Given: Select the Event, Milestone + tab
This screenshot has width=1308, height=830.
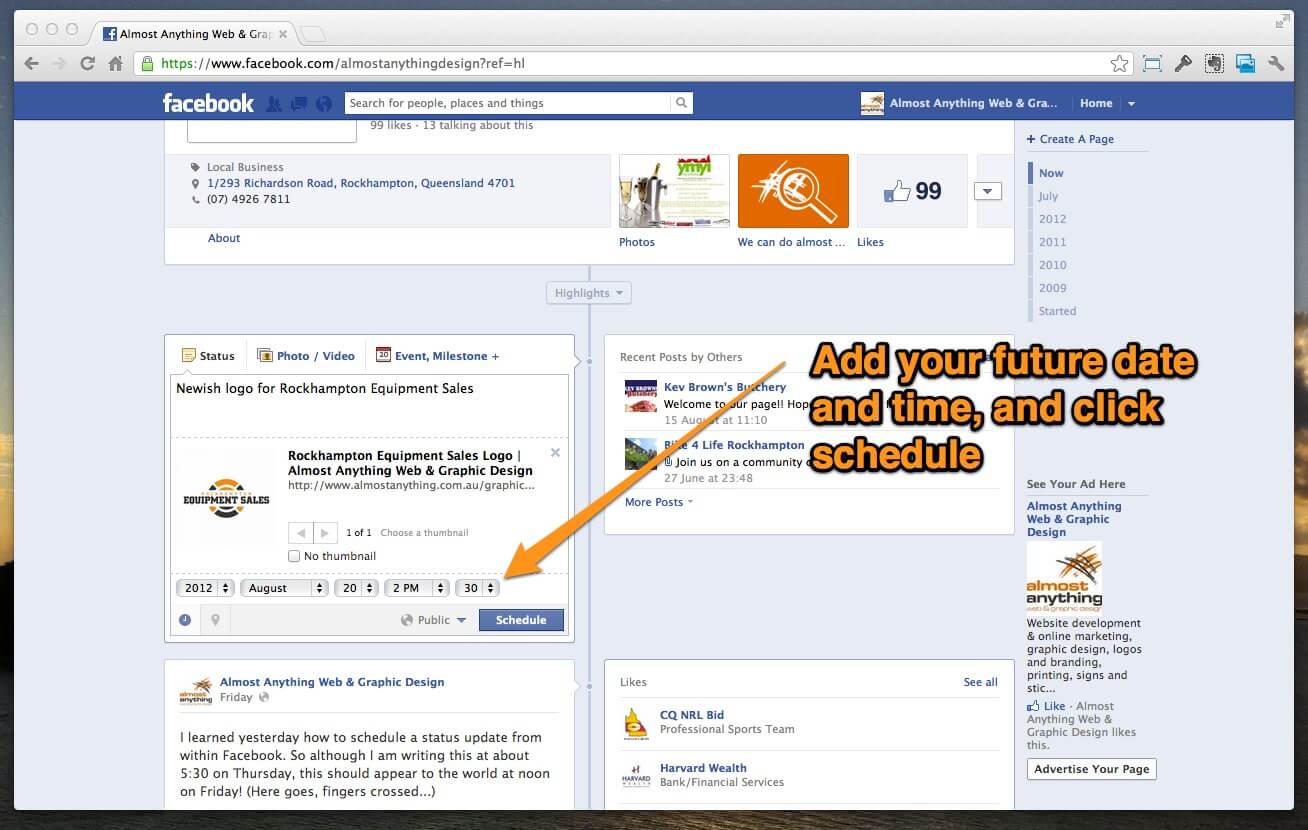Looking at the screenshot, I should click(x=437, y=355).
